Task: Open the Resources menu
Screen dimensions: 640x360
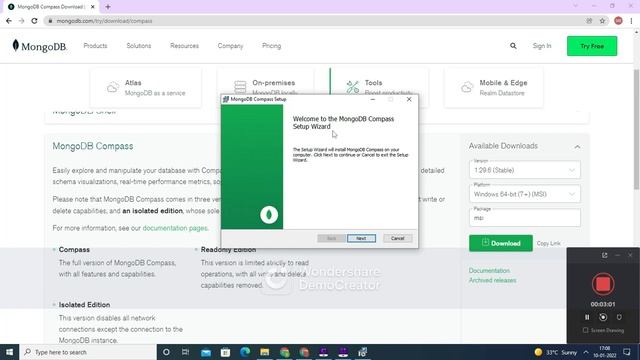Action: coord(184,46)
